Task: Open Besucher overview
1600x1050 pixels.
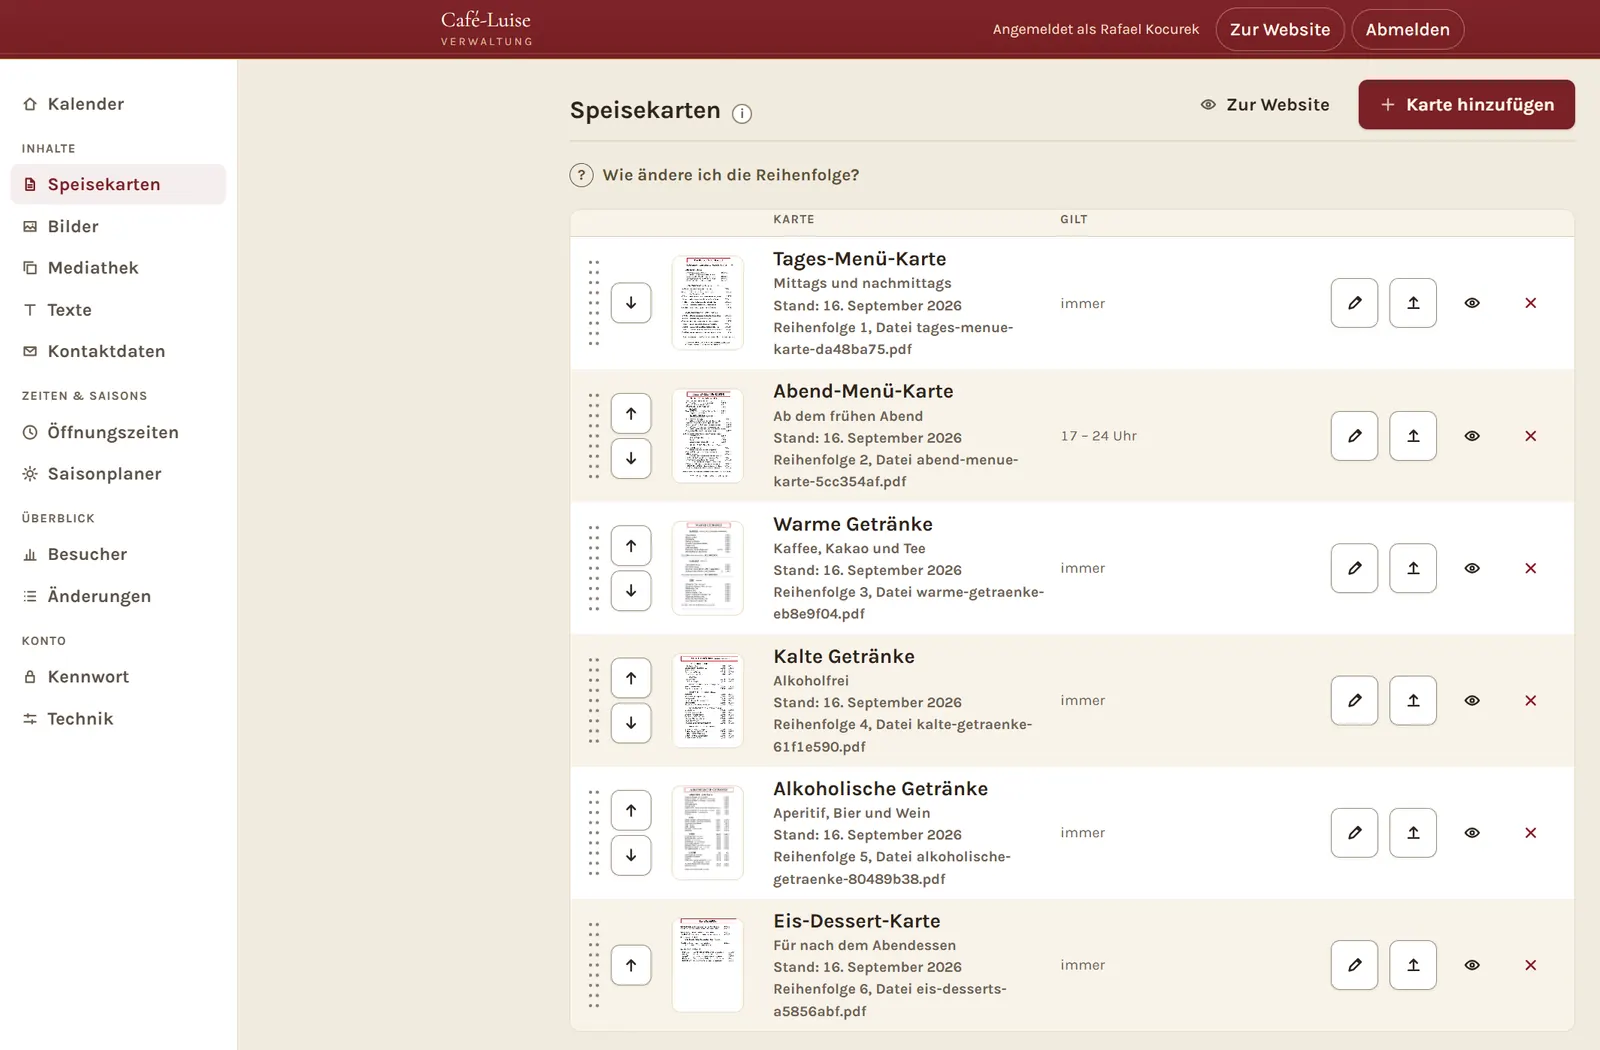Action: tap(118, 554)
